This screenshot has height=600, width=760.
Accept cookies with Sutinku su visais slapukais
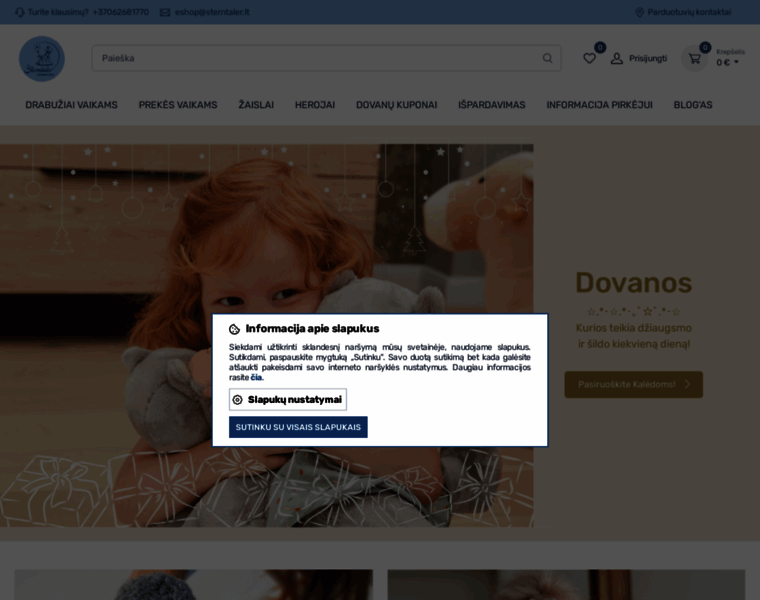tap(298, 427)
